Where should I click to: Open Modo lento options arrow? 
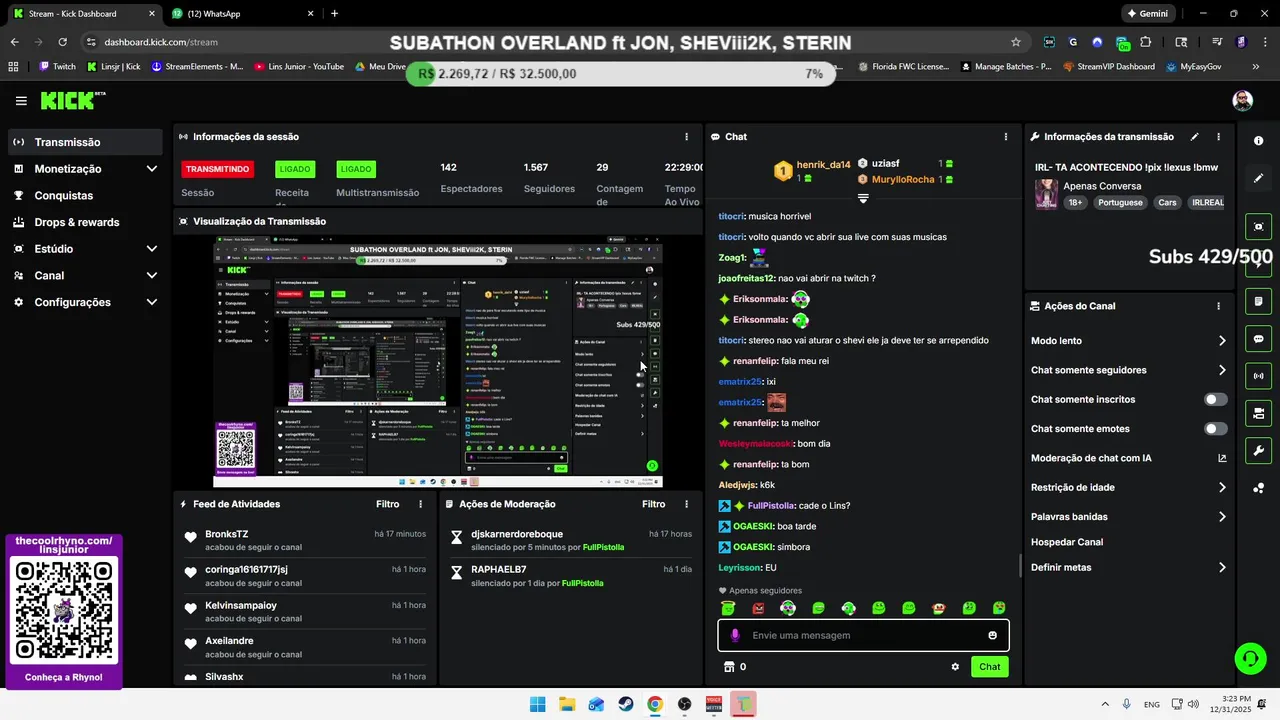click(1222, 341)
